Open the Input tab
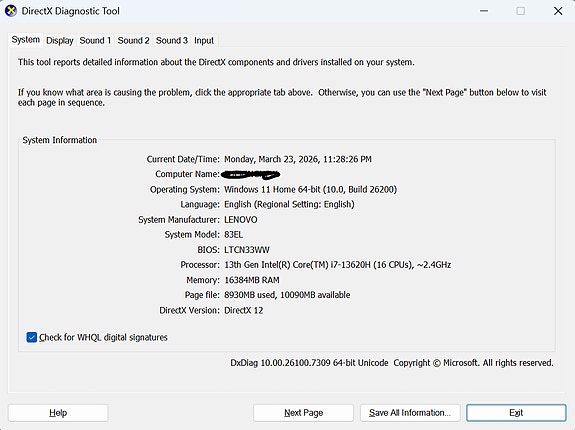The height and width of the screenshot is (430, 575). click(x=204, y=40)
